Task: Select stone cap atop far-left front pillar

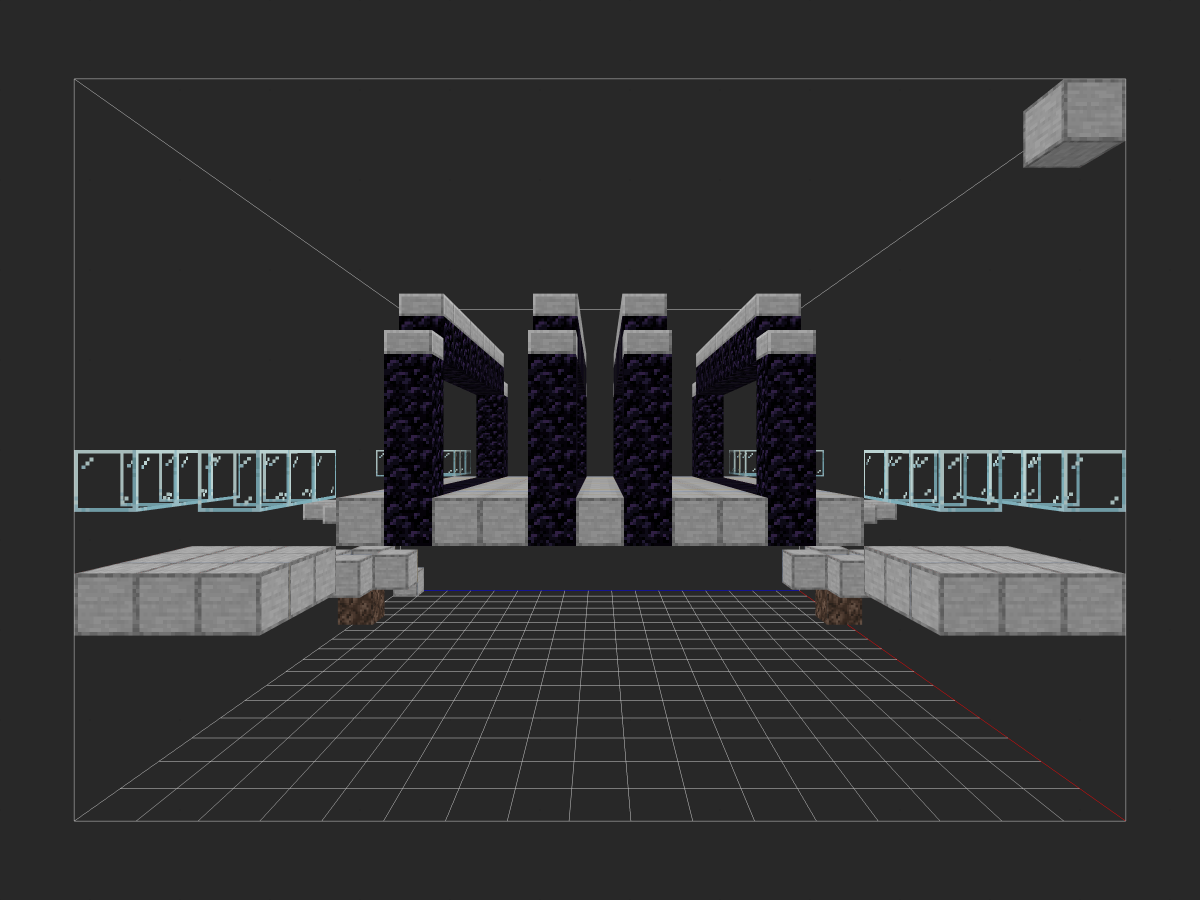Action: pos(412,342)
